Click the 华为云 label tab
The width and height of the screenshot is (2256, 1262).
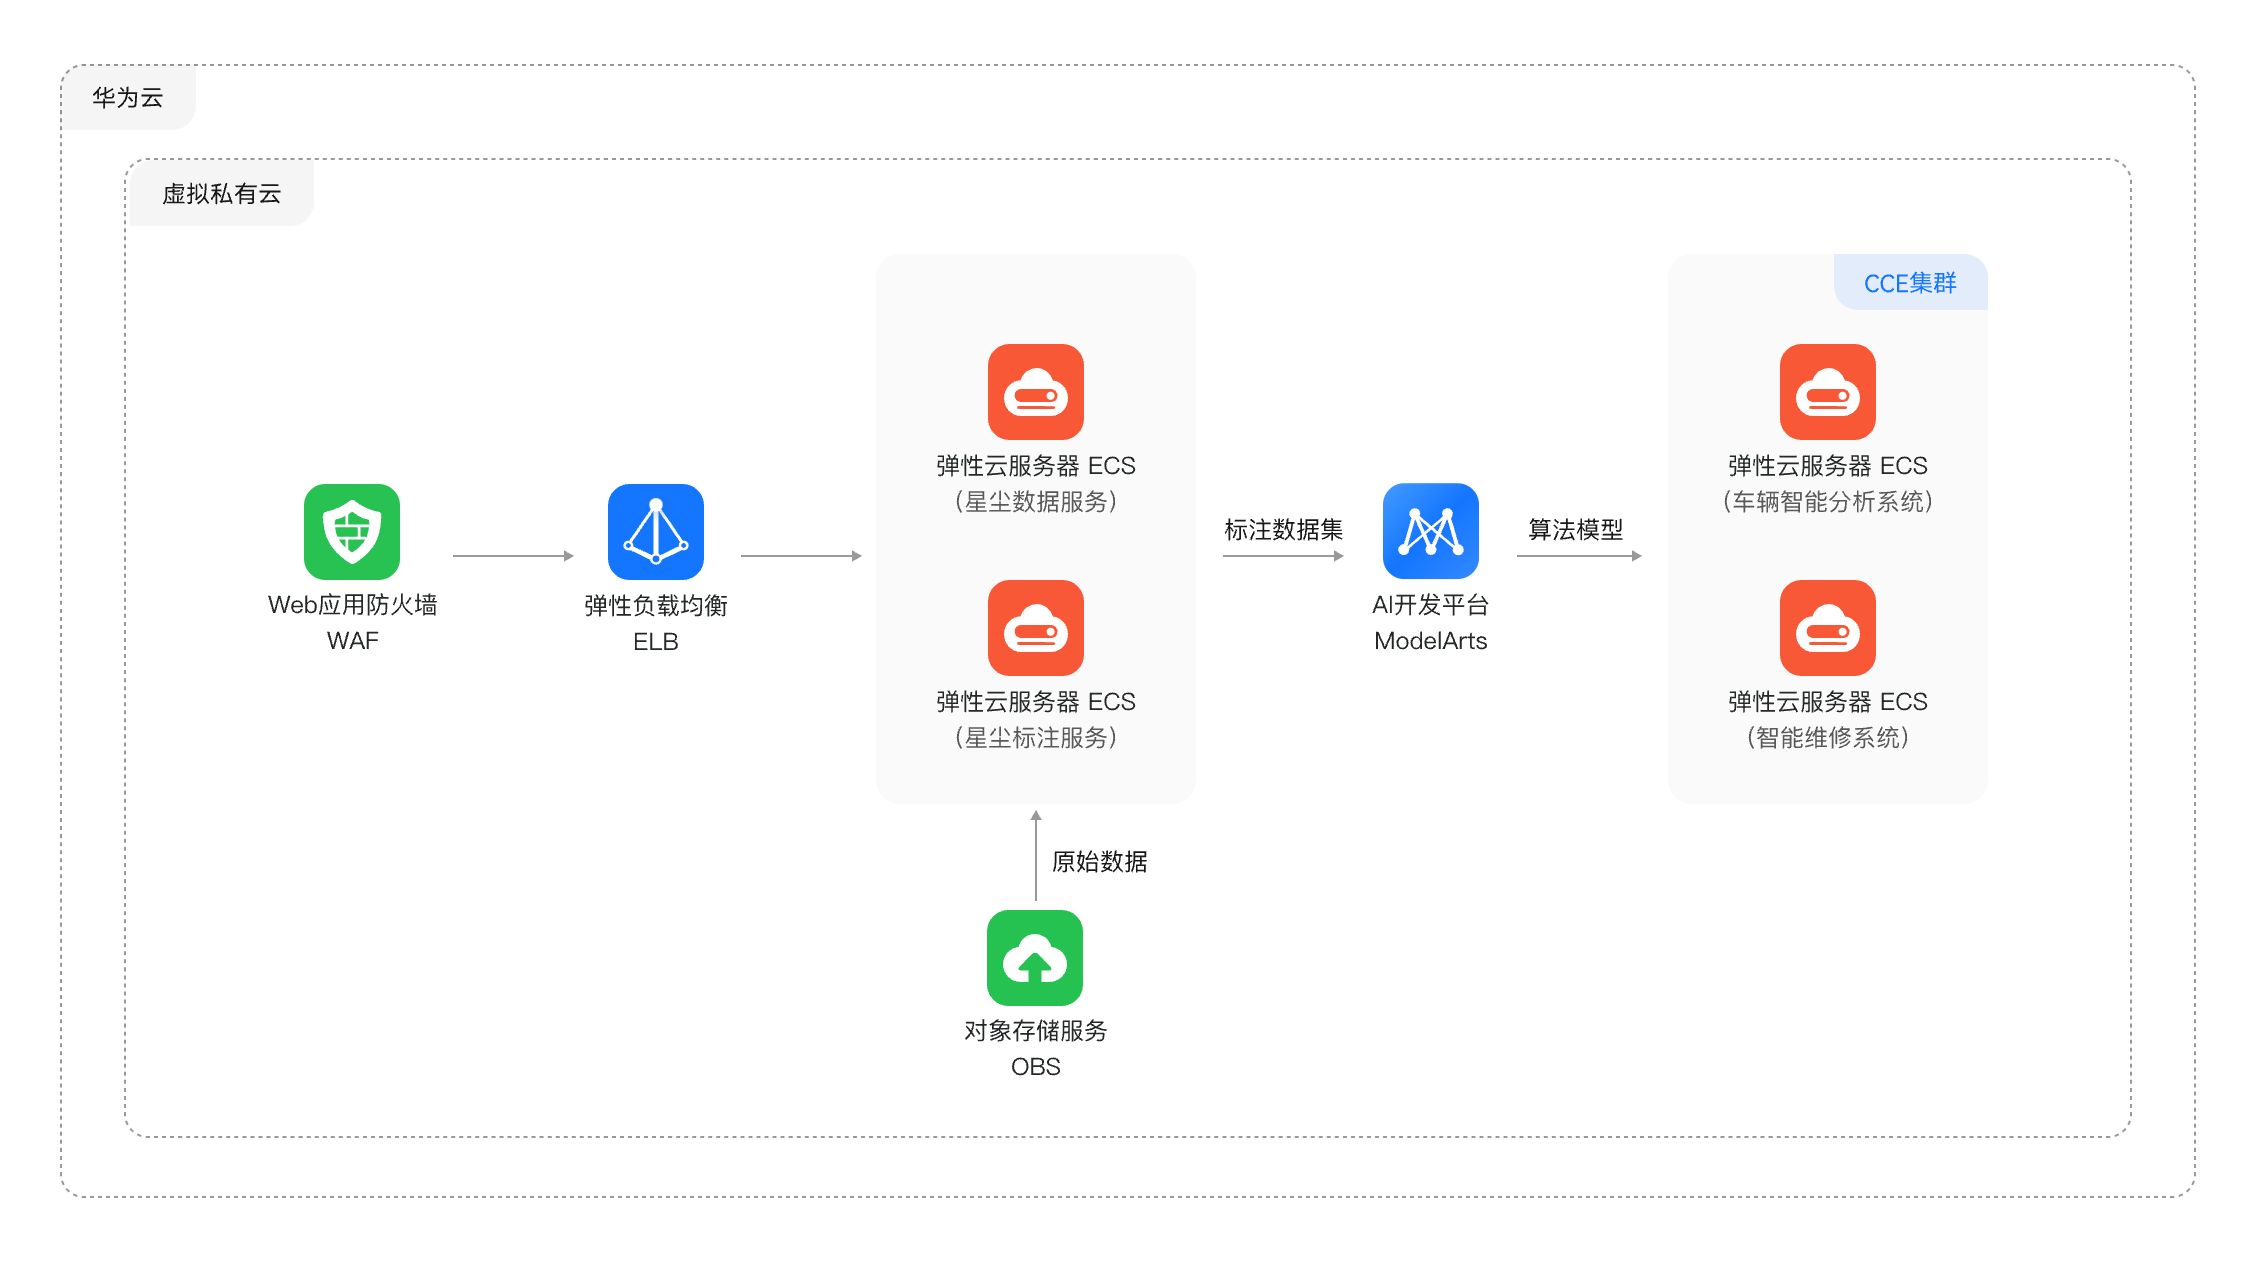point(128,98)
